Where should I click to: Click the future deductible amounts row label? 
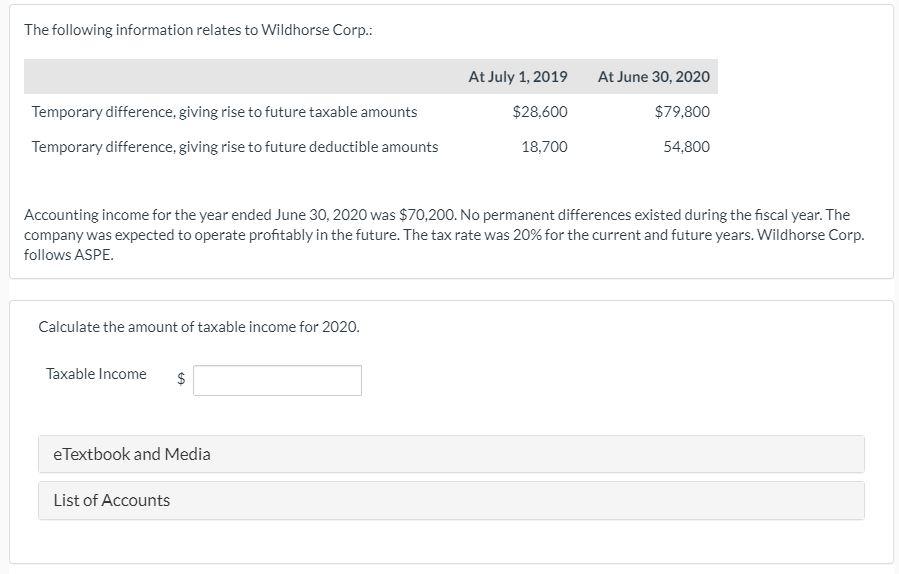[x=234, y=147]
